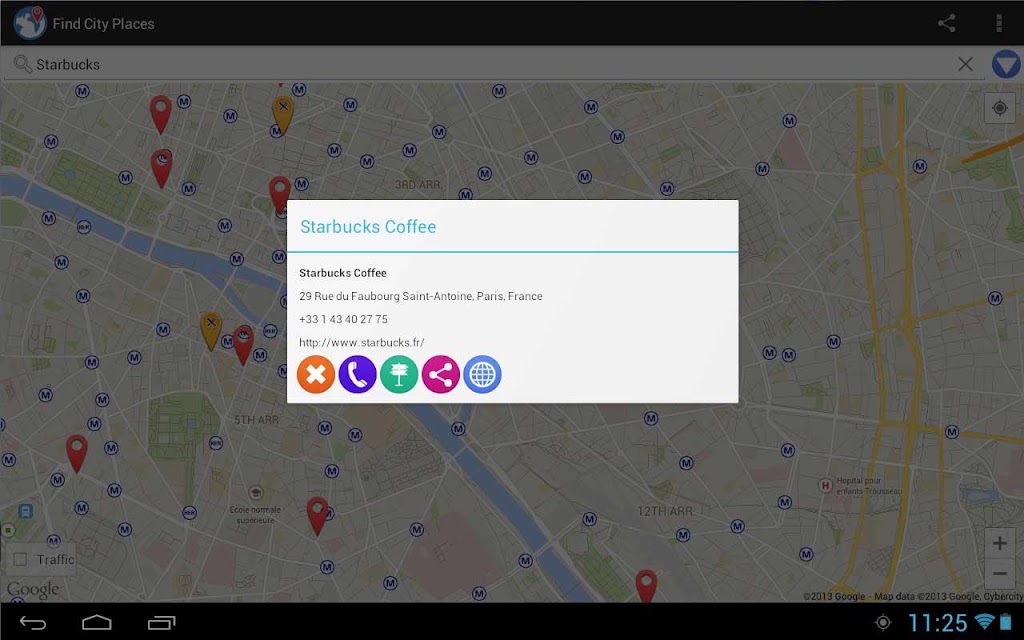
Task: Close the dialog with the orange X
Action: click(316, 374)
